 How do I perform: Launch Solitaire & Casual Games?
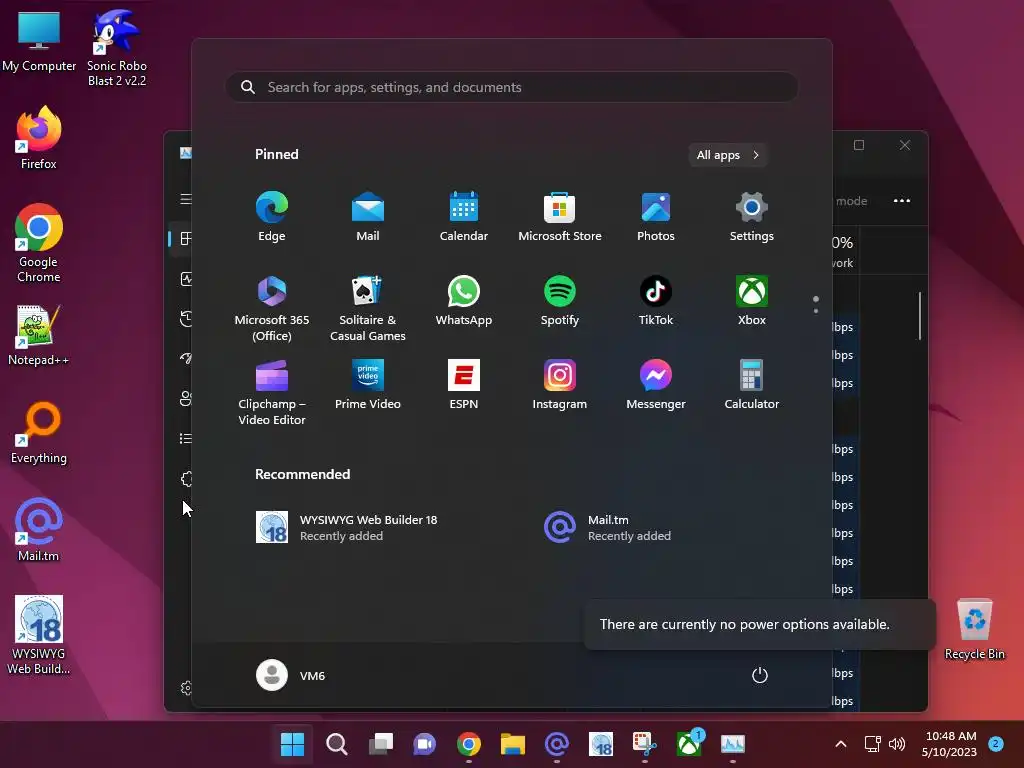click(x=368, y=308)
